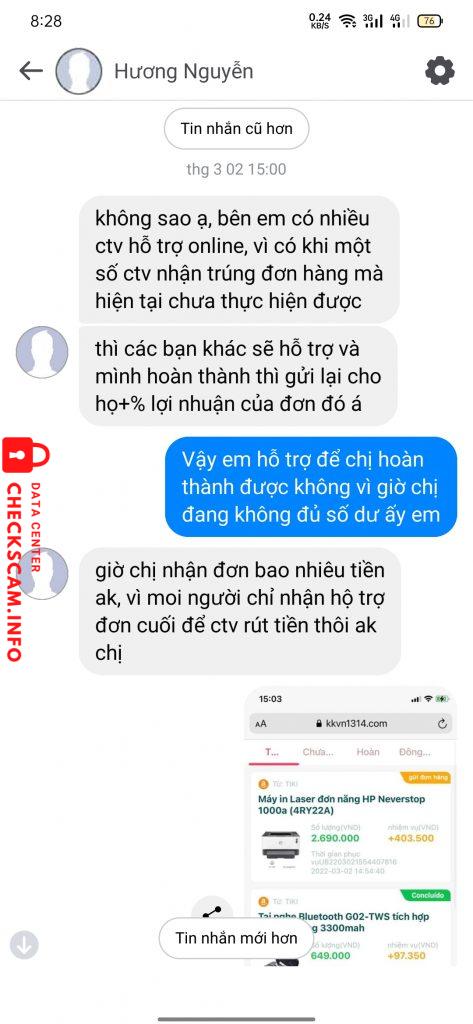Tap the aA text size control
Viewport: 473px width, 1024px height.
261,724
